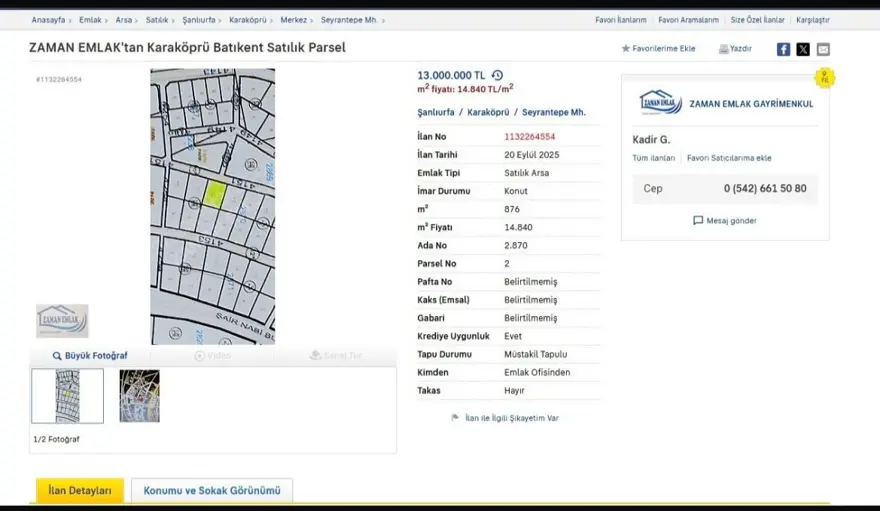The height and width of the screenshot is (511, 880).
Task: Click the complaint flag icon
Action: coord(455,418)
